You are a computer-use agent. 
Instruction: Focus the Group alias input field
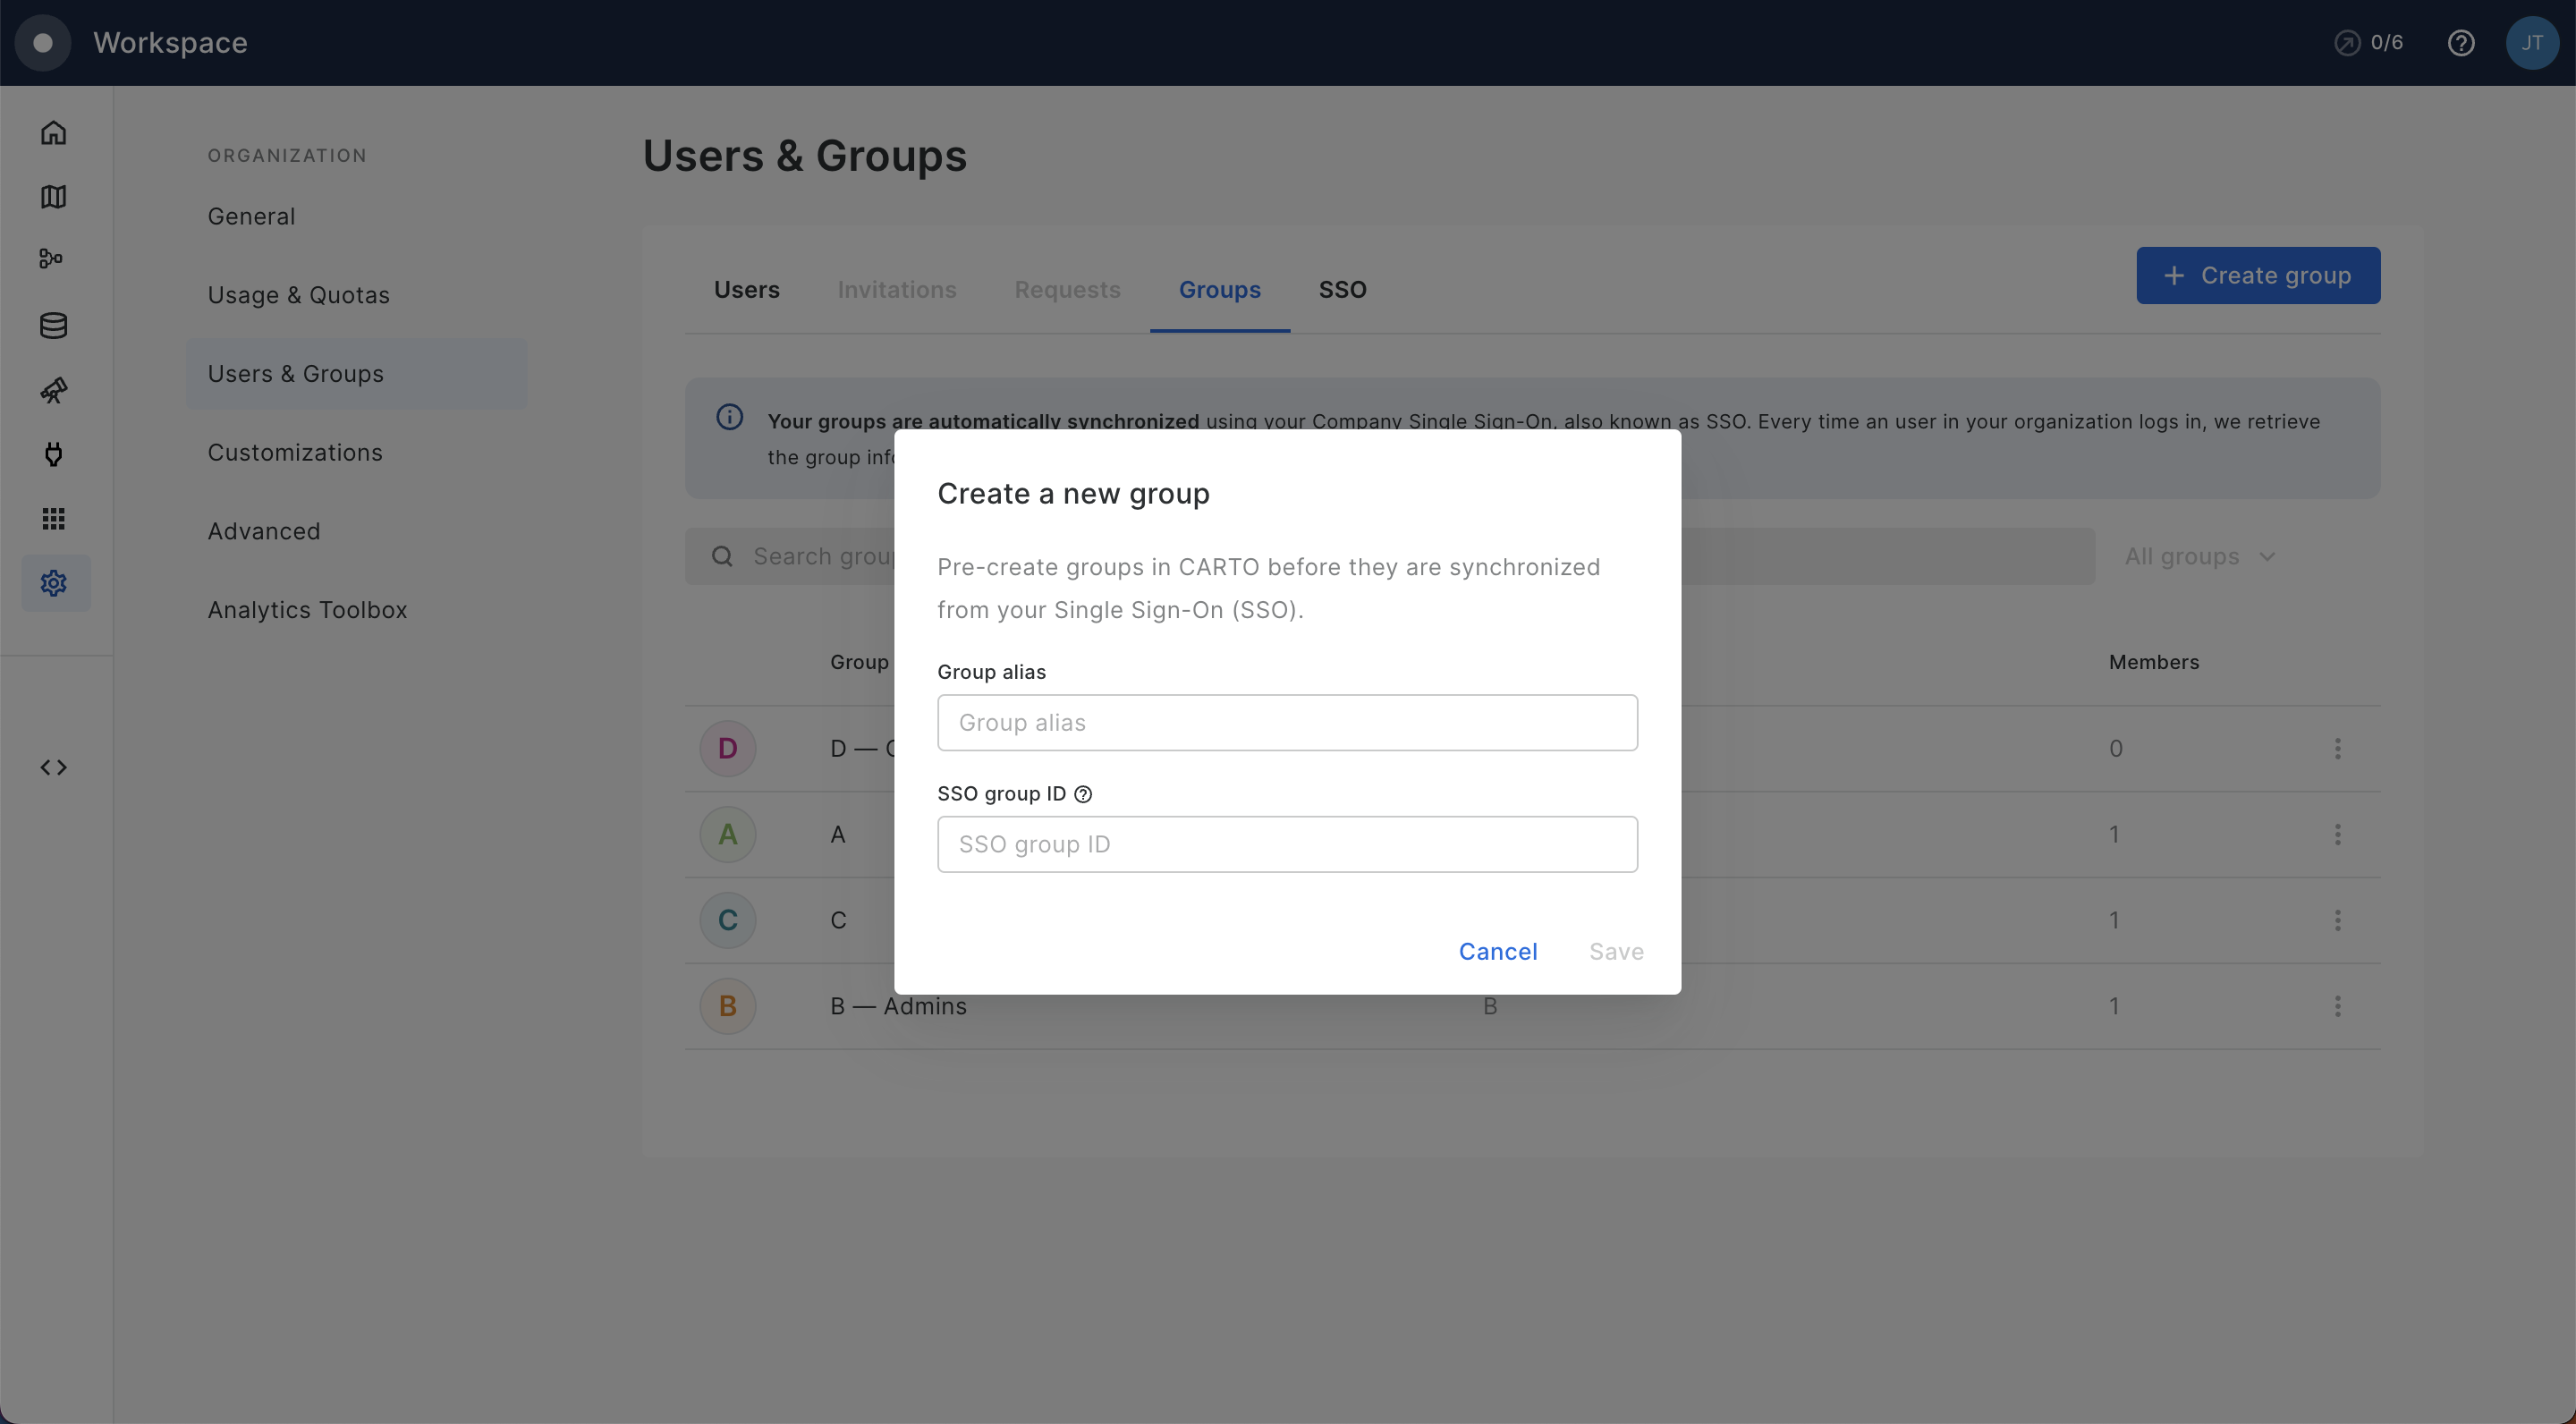1287,723
